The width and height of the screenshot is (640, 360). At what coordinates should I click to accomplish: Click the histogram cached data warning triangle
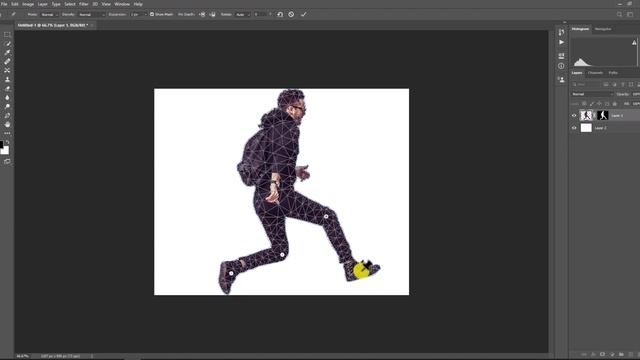[x=634, y=42]
